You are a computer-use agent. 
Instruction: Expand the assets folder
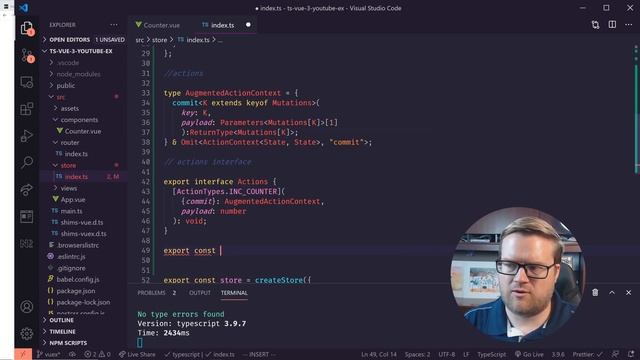click(83, 108)
